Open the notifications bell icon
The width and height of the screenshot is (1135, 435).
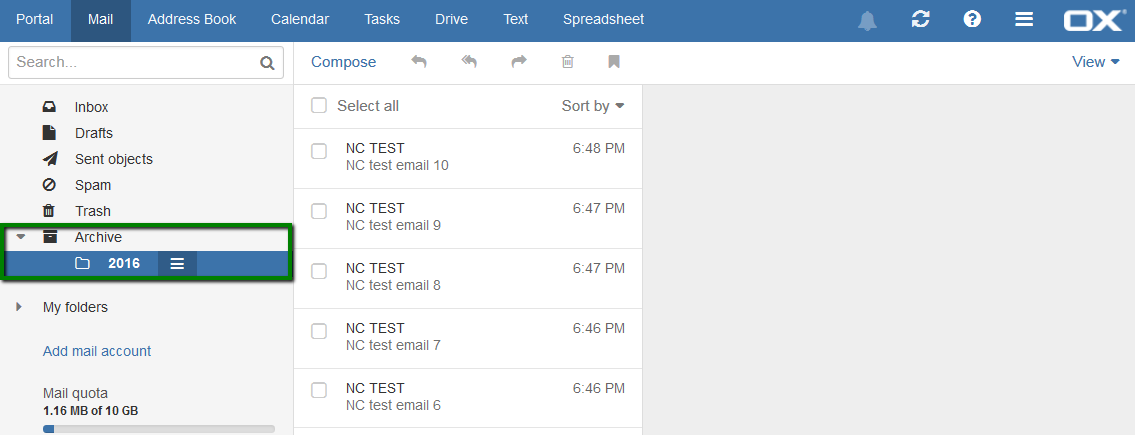867,20
